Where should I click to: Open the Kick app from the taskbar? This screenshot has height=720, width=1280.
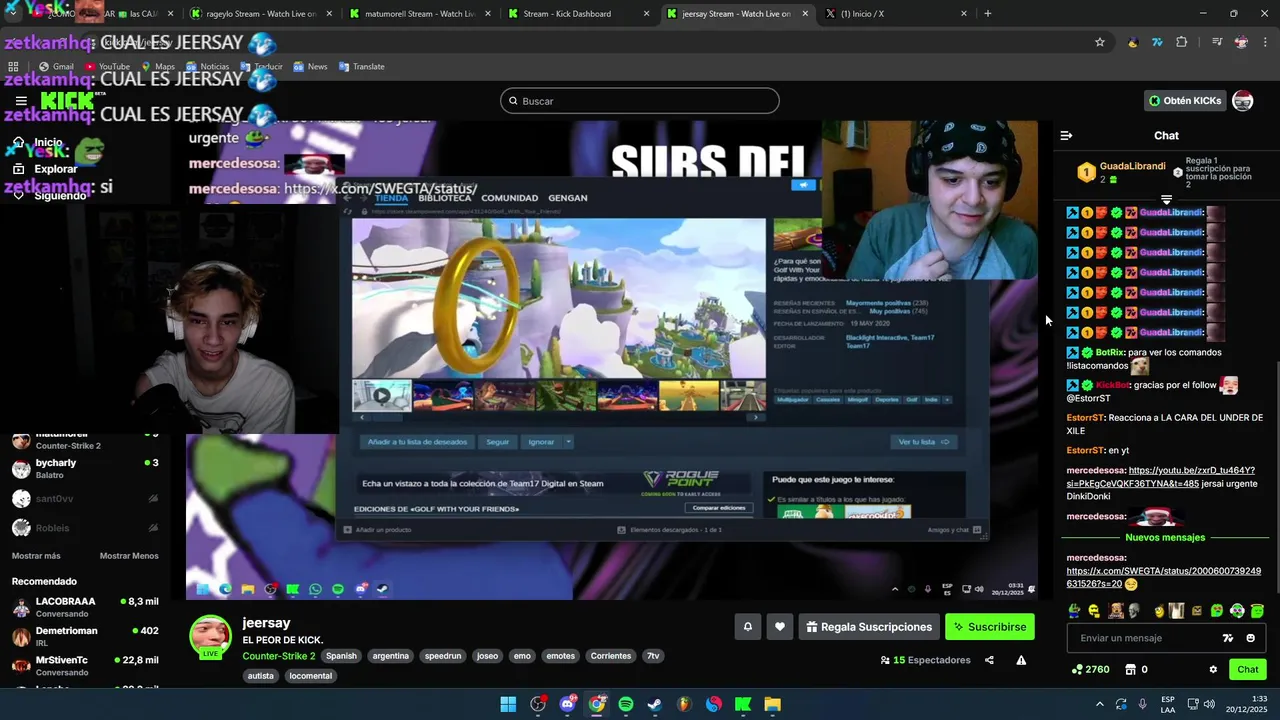[x=743, y=704]
